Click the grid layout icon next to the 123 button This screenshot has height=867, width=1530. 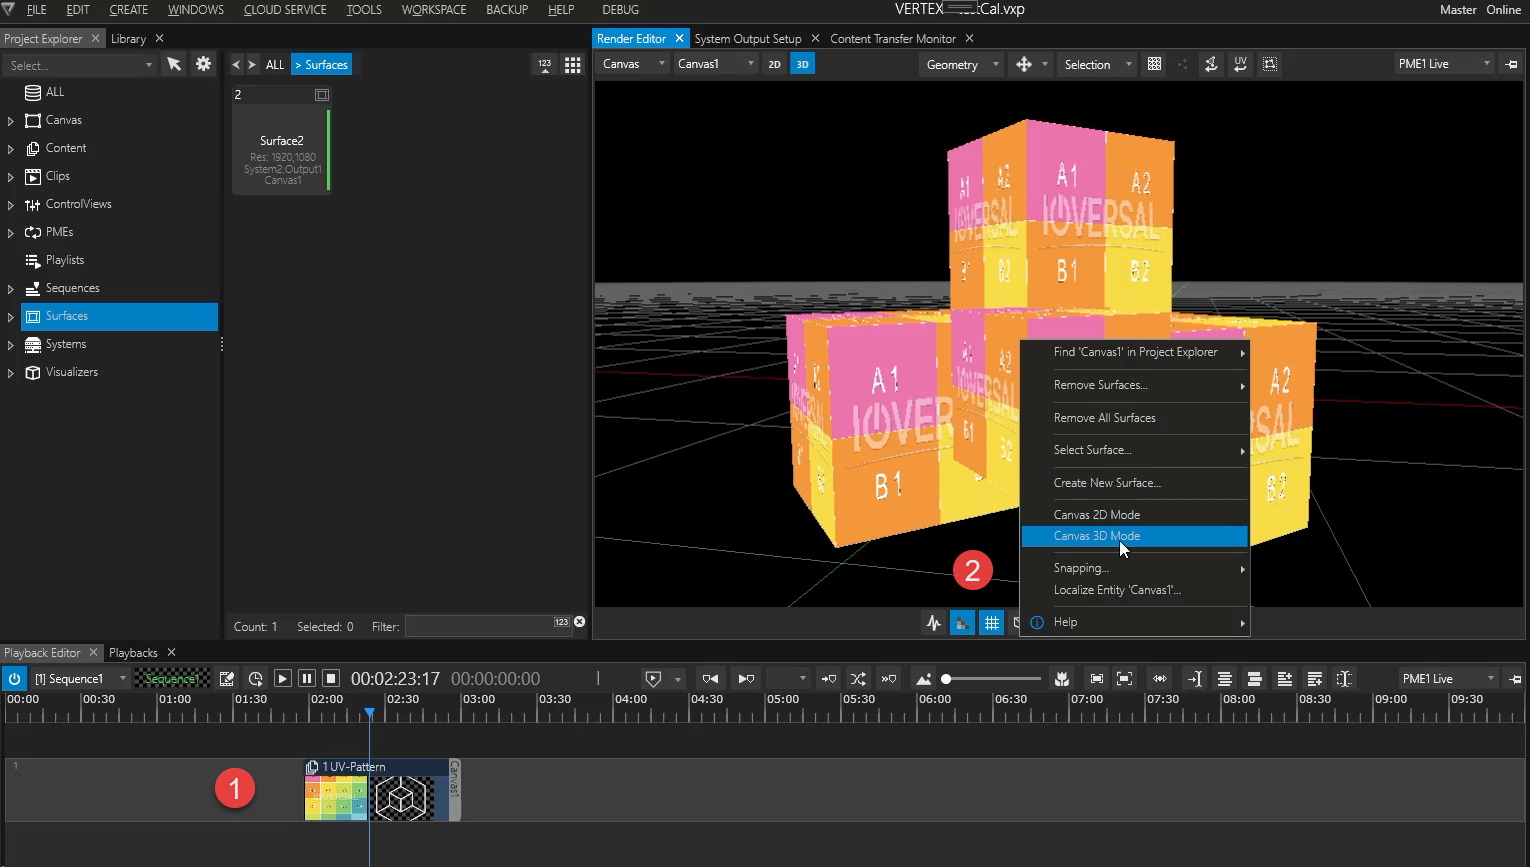572,64
